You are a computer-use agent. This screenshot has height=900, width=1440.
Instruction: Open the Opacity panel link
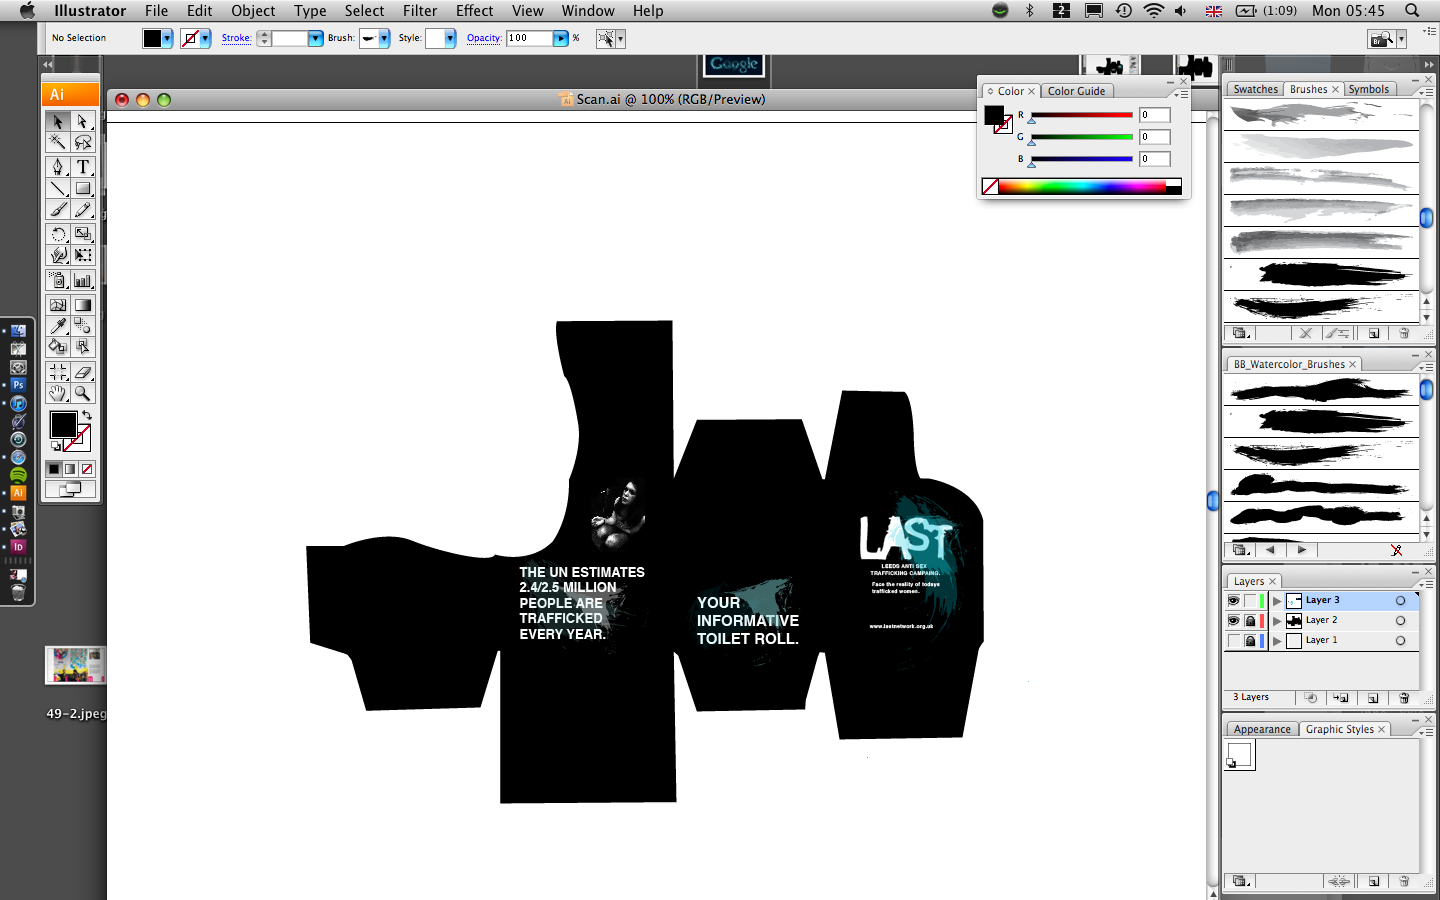click(484, 38)
